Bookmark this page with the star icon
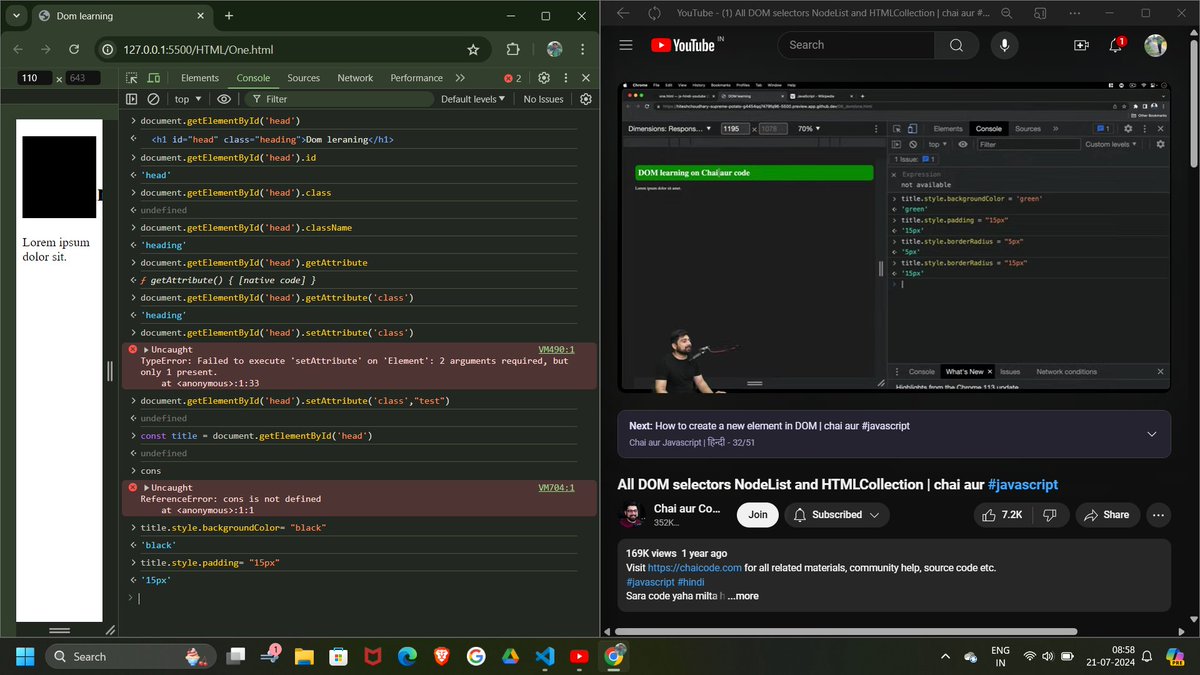This screenshot has height=675, width=1200. (473, 49)
